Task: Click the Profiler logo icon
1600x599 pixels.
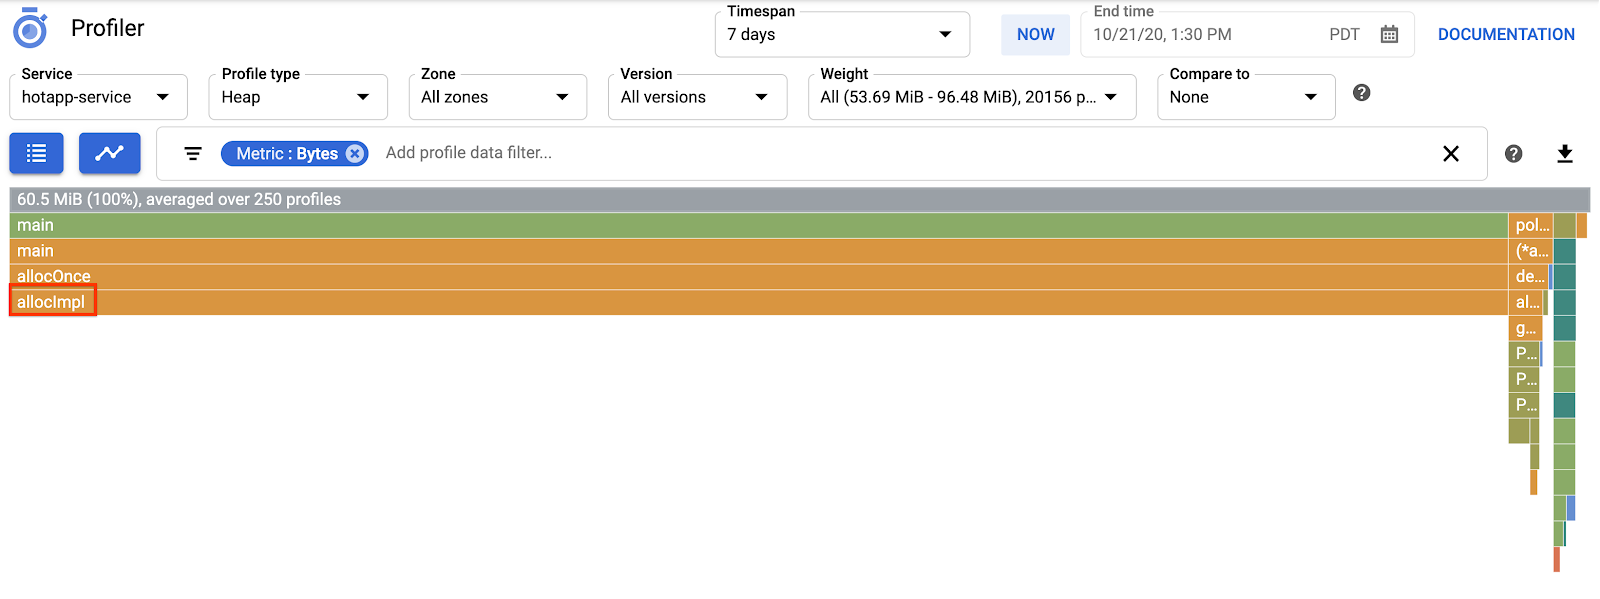Action: 30,29
